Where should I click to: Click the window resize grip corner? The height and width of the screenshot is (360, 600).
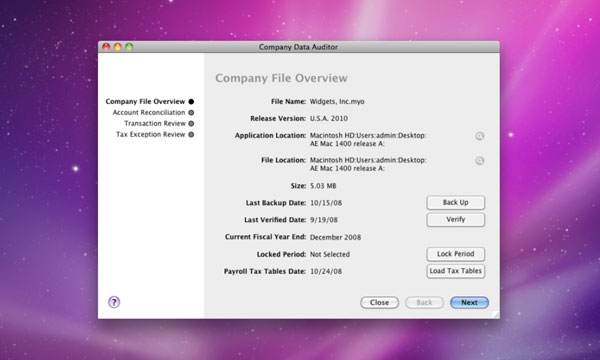[496, 314]
